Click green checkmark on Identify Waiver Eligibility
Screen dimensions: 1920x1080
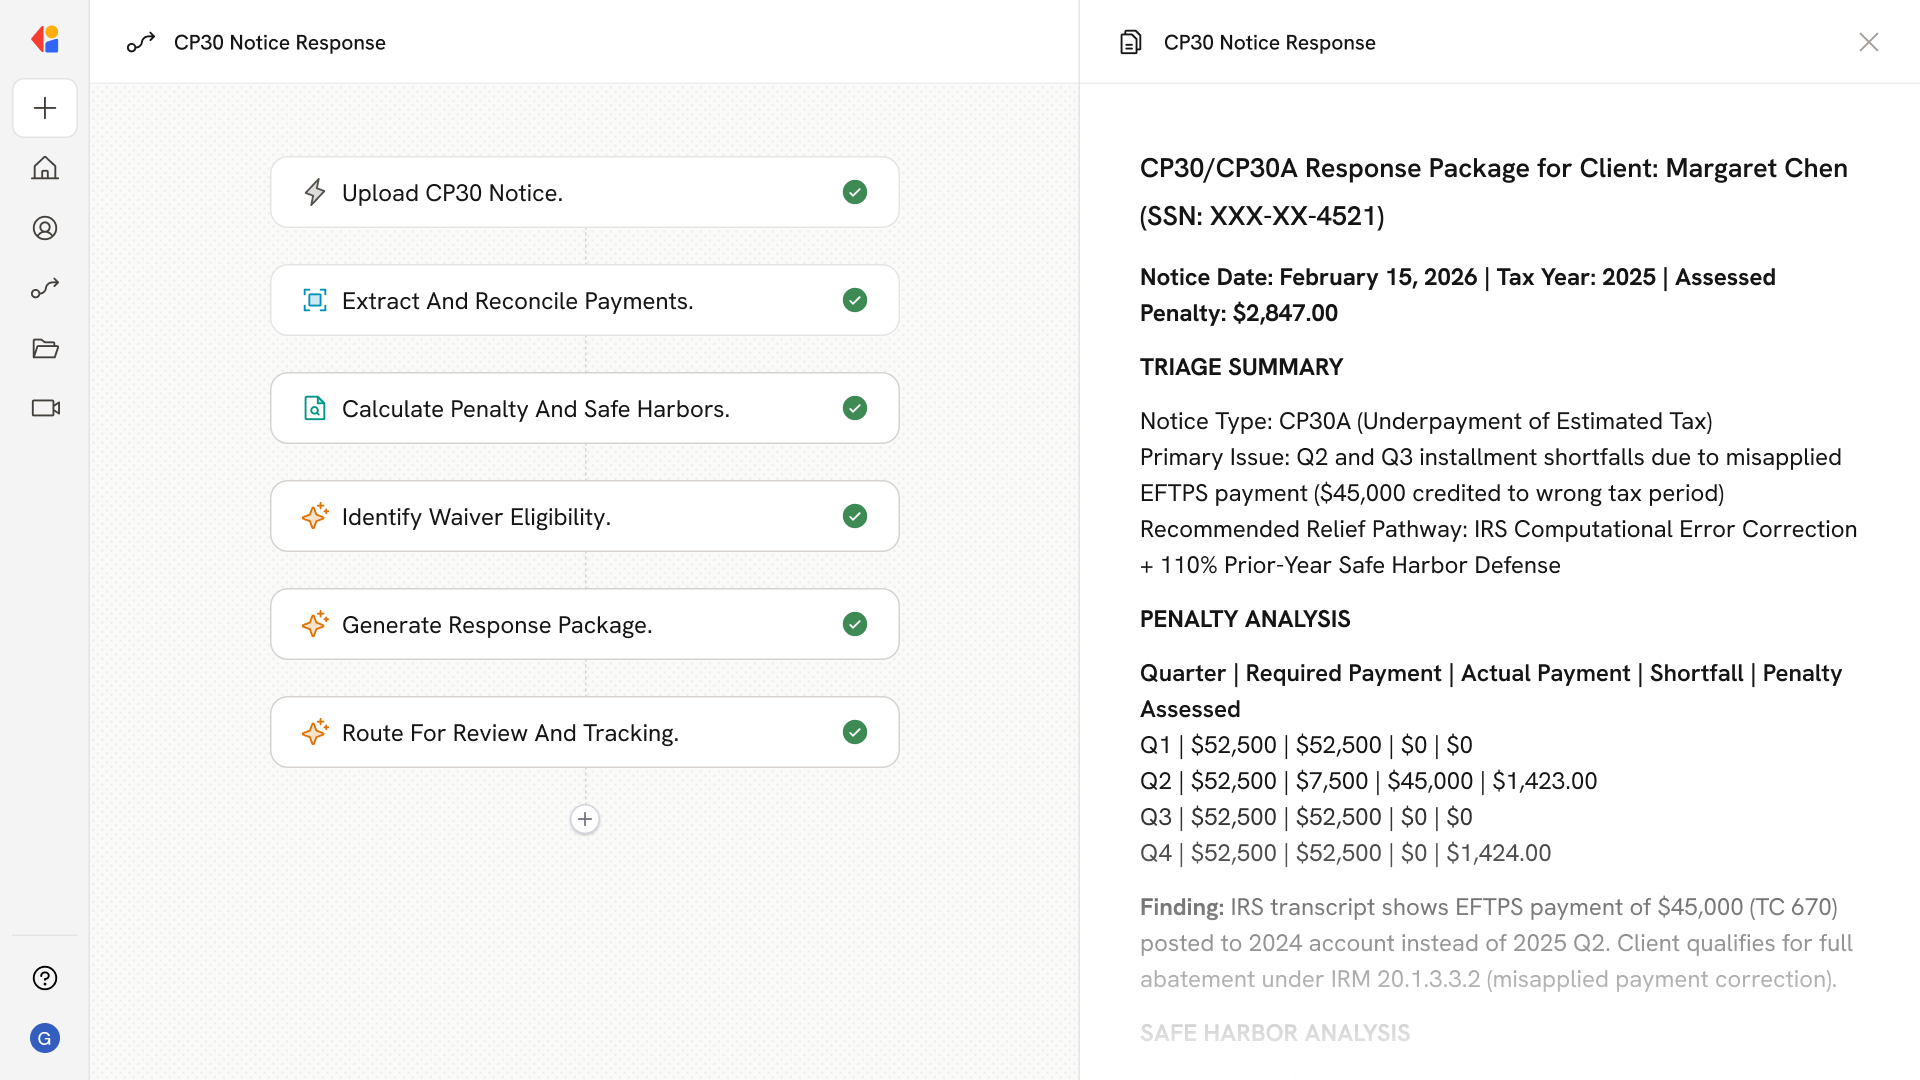point(854,516)
